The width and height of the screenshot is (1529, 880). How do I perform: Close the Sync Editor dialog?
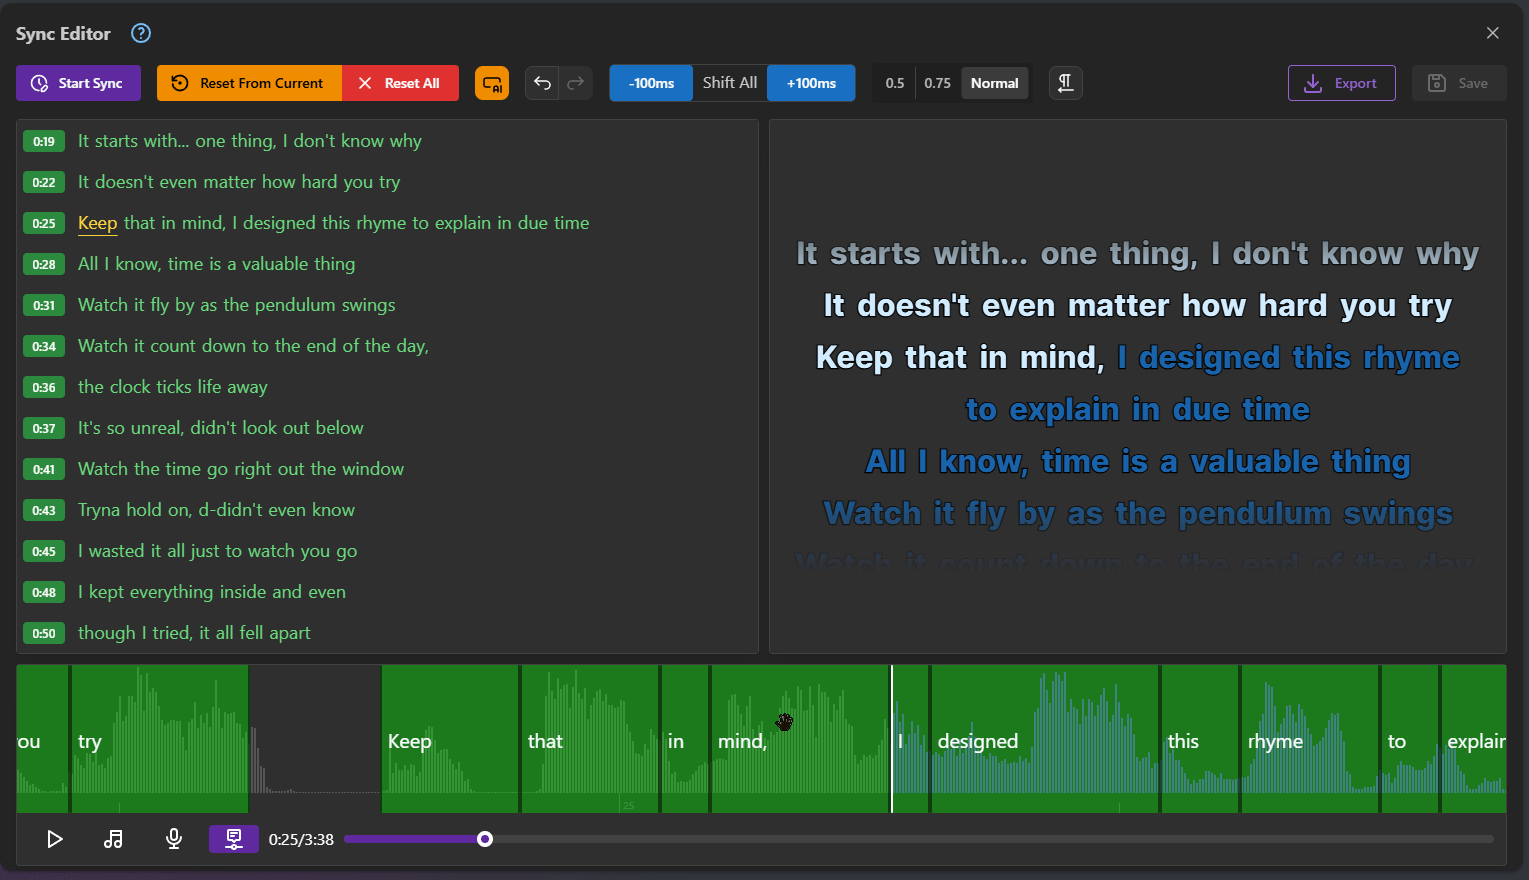click(1493, 33)
